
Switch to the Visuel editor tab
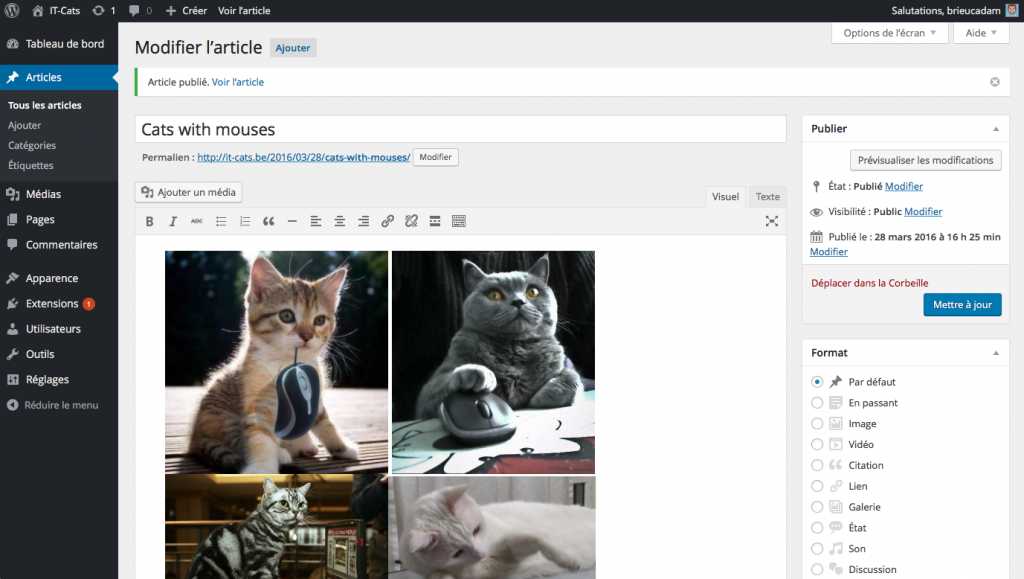tap(726, 196)
